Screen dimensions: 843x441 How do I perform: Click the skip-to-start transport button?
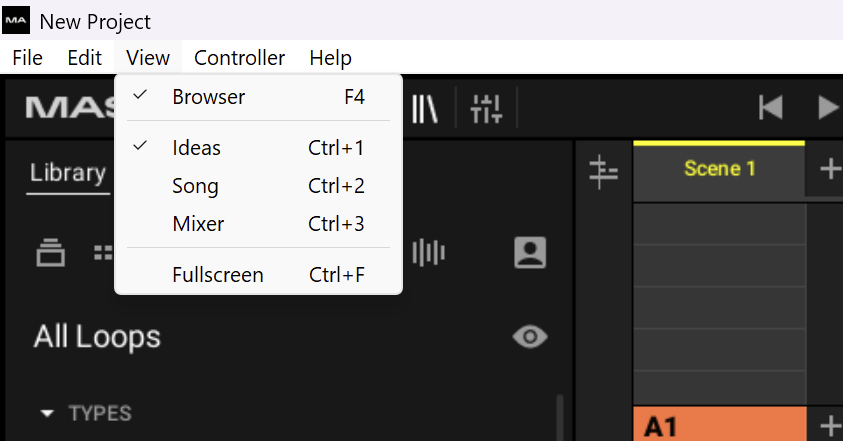tap(770, 107)
